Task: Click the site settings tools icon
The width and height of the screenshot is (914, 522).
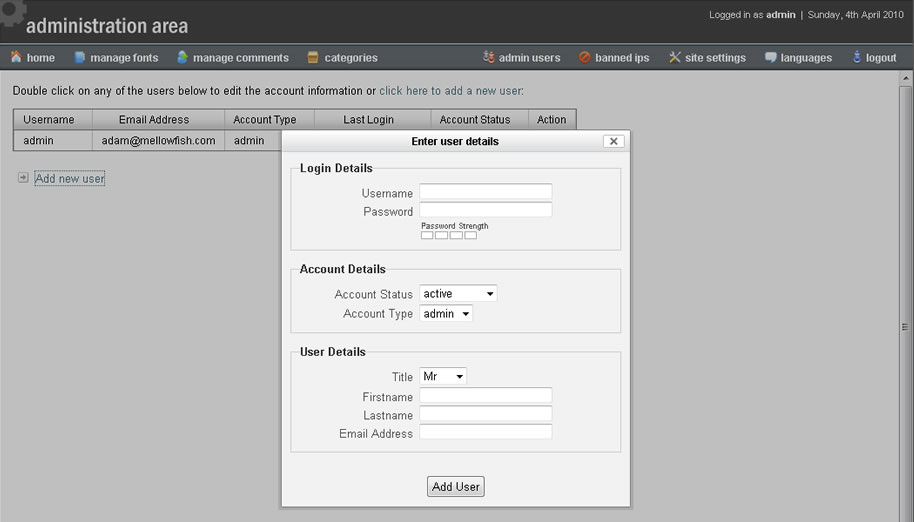Action: pos(674,57)
